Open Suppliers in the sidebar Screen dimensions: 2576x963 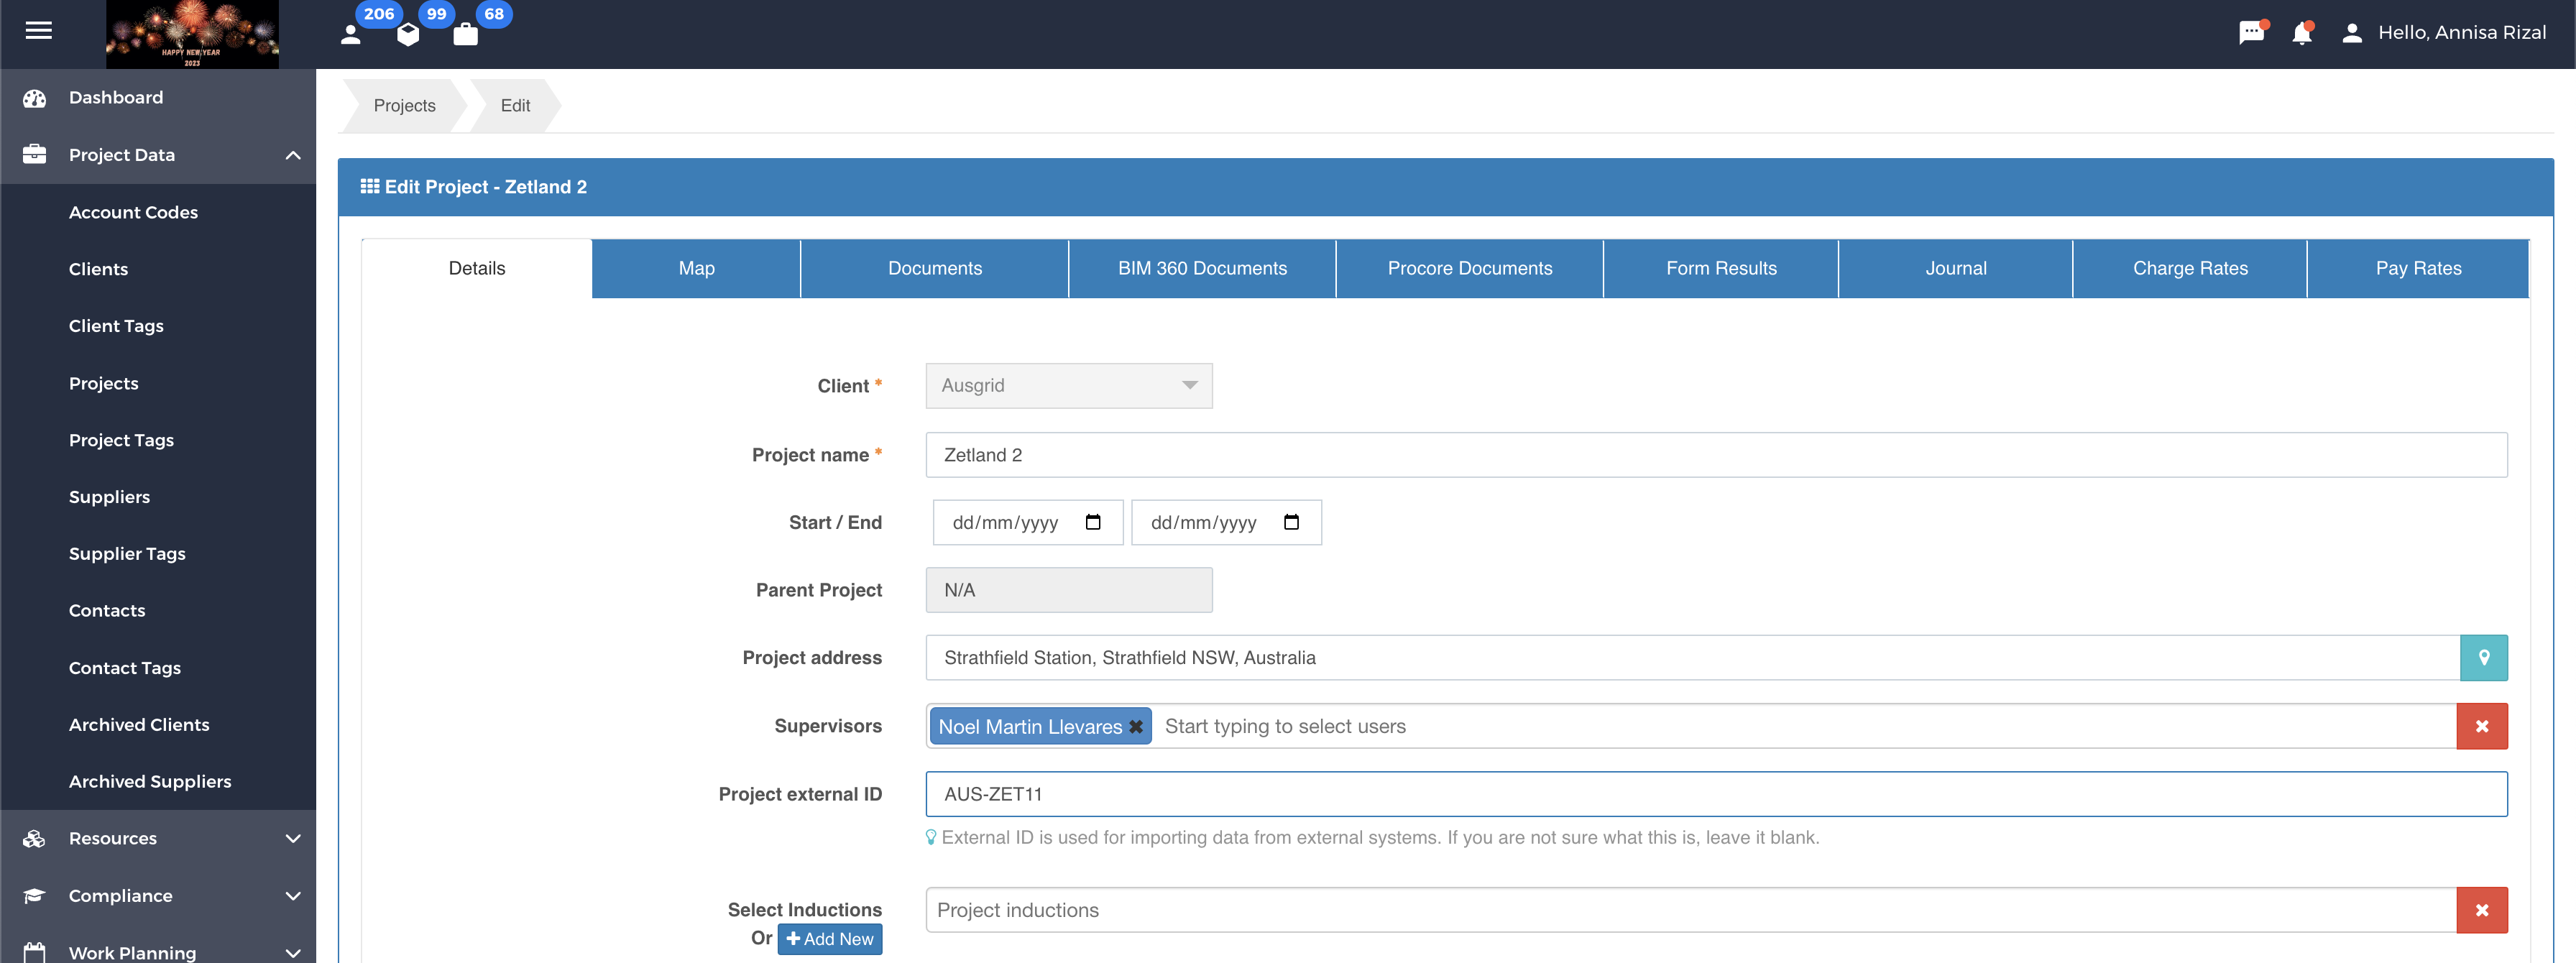(109, 497)
